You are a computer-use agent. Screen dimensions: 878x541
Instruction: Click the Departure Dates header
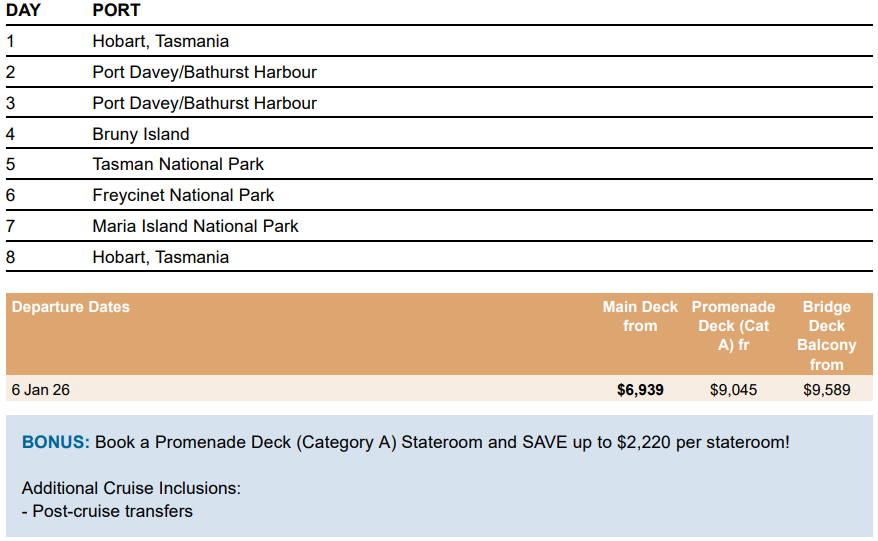pyautogui.click(x=71, y=307)
